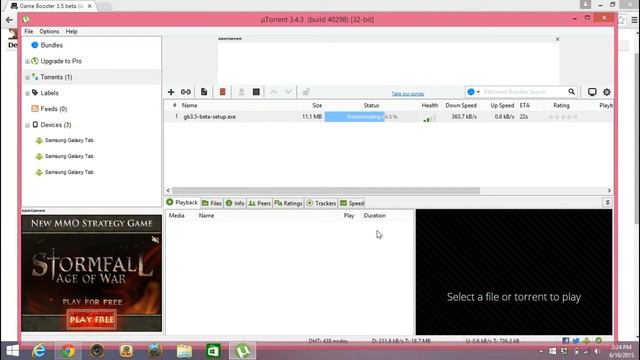This screenshot has height=360, width=640.
Task: Open the Windows Start button
Action: [x=12, y=351]
